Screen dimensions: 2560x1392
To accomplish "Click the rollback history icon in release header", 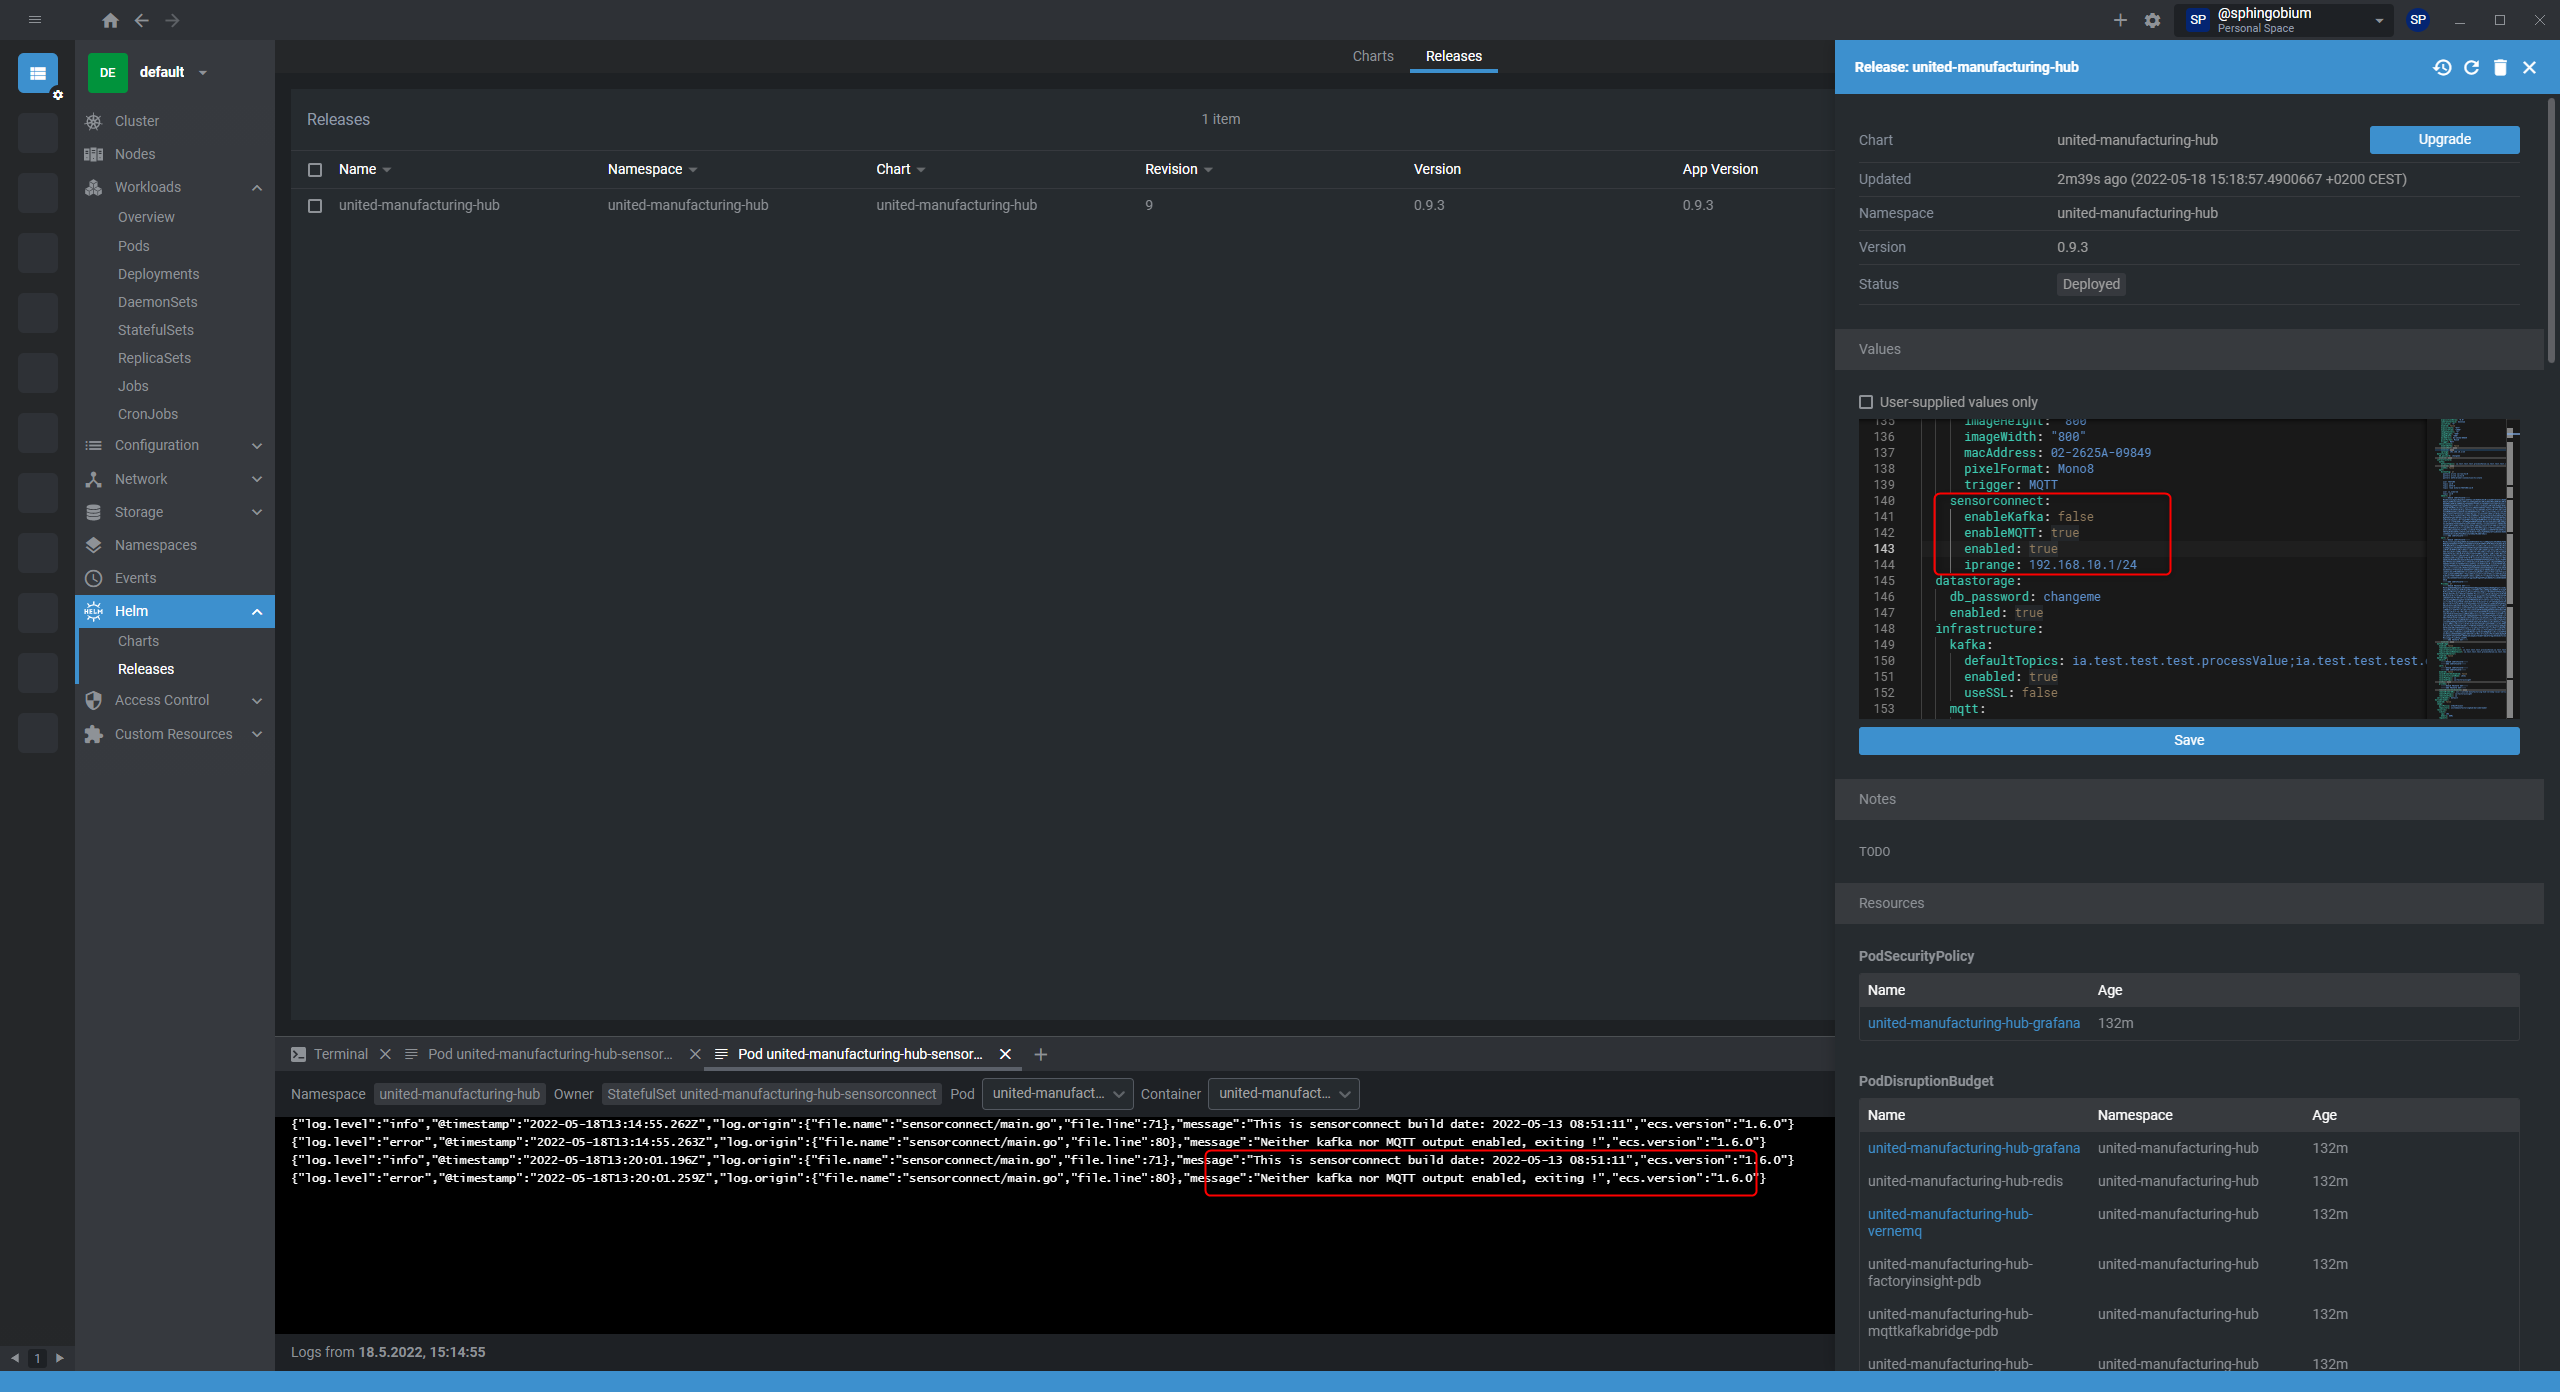I will pos(2442,67).
